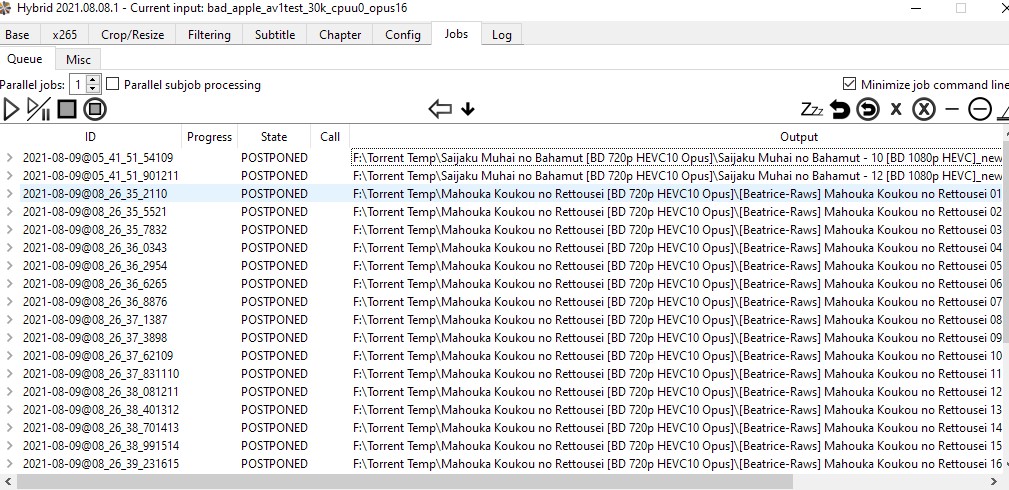Enable Parallel subjob processing checkbox
Image resolution: width=1009 pixels, height=490 pixels.
[113, 85]
